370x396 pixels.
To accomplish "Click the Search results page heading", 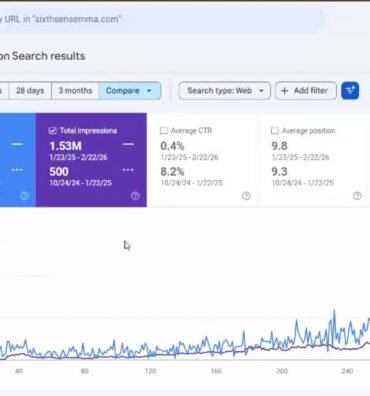I will pyautogui.click(x=43, y=56).
